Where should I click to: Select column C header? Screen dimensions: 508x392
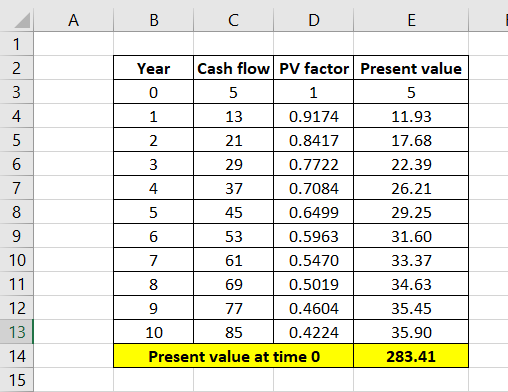coord(233,20)
